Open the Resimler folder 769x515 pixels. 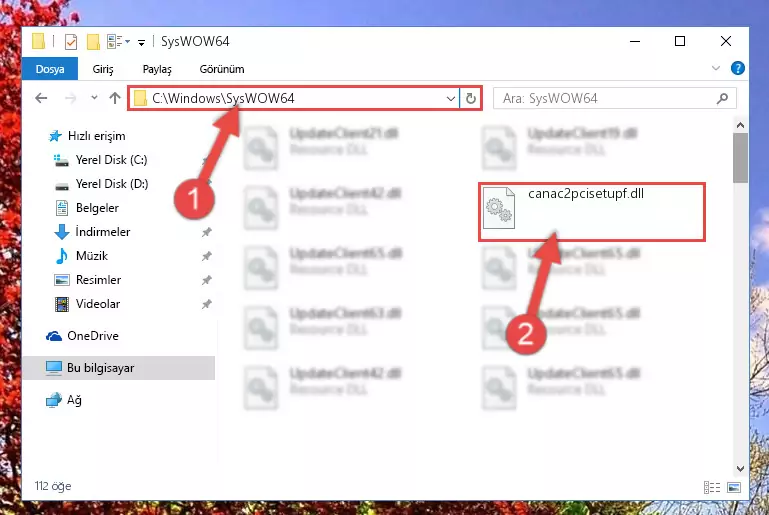pyautogui.click(x=98, y=280)
